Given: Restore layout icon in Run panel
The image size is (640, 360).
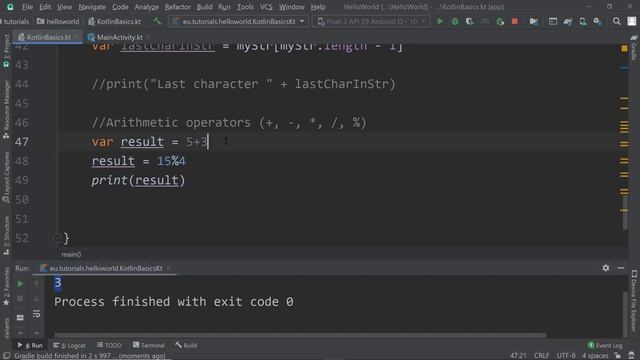Looking at the screenshot, I should 20,317.
